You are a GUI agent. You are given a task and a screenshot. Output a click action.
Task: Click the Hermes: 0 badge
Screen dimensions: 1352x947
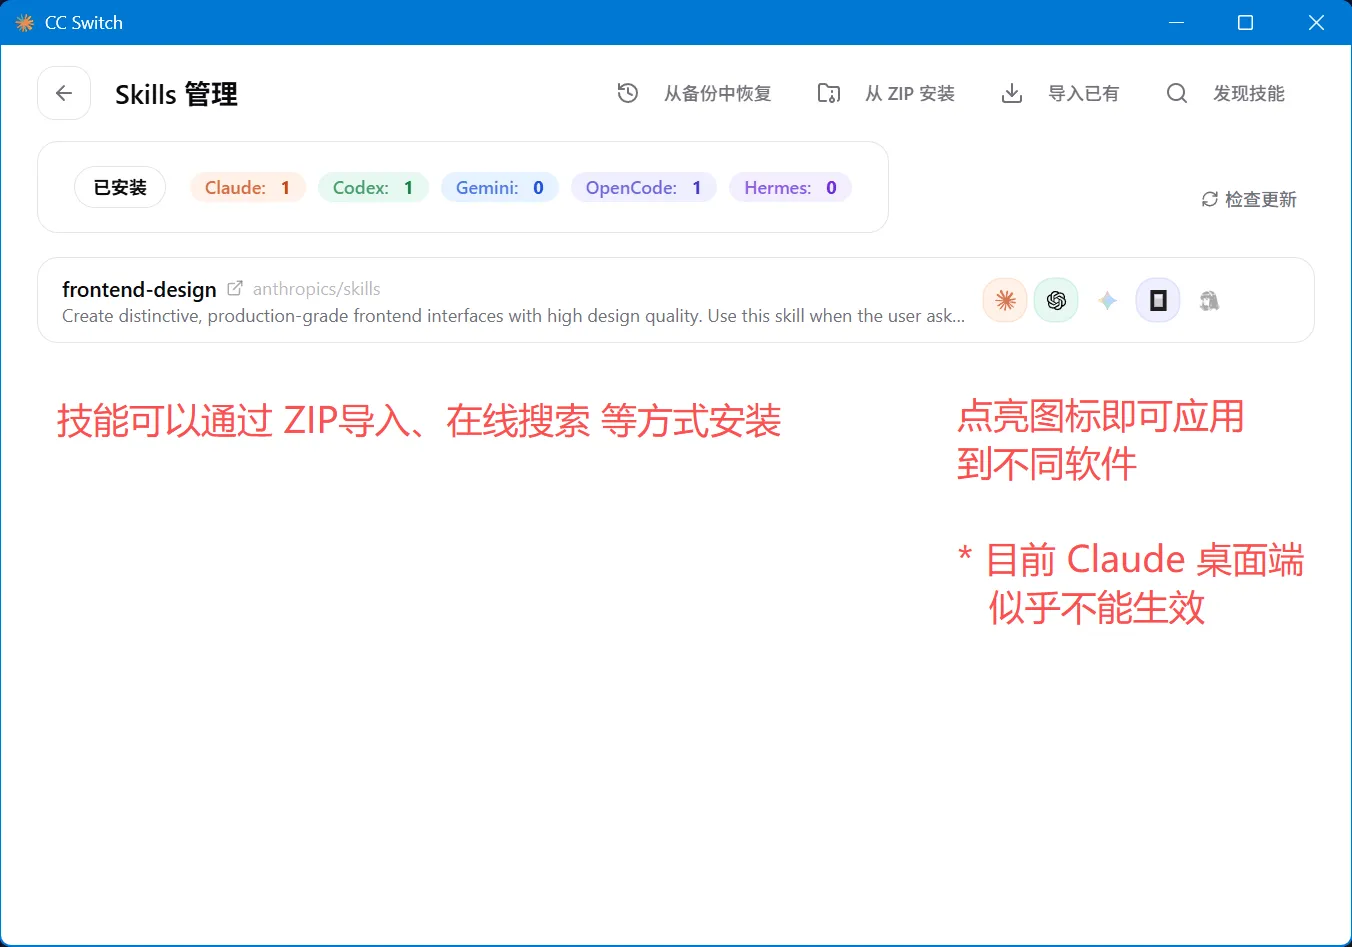click(790, 187)
